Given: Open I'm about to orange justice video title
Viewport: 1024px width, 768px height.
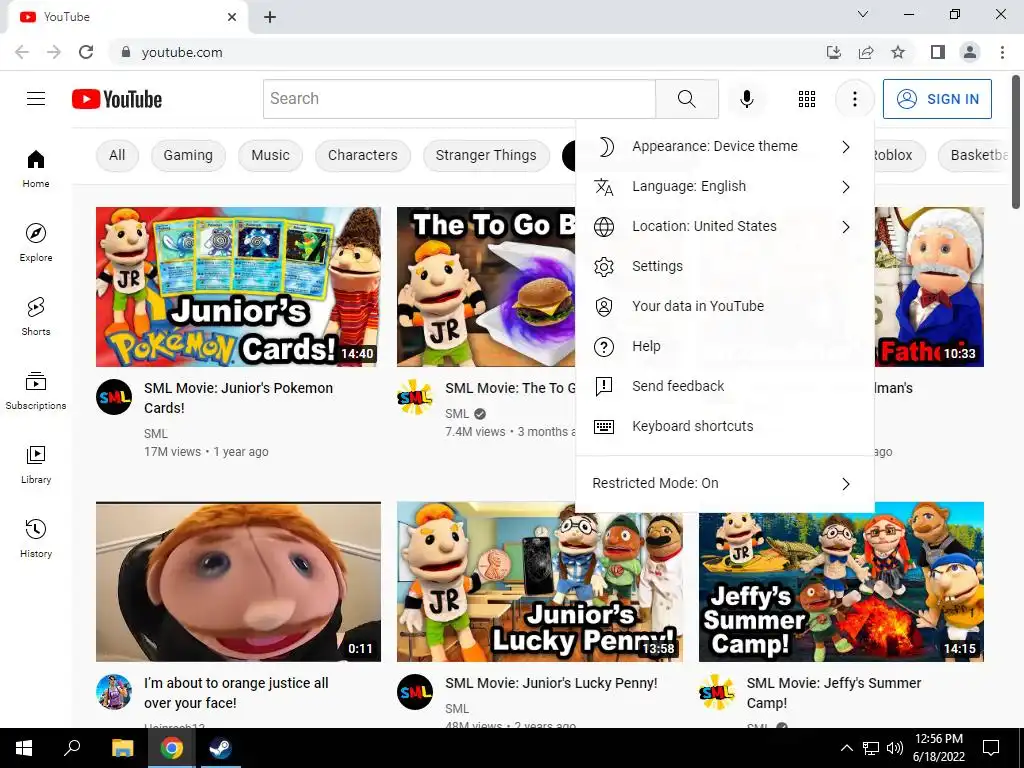Looking at the screenshot, I should [x=236, y=693].
